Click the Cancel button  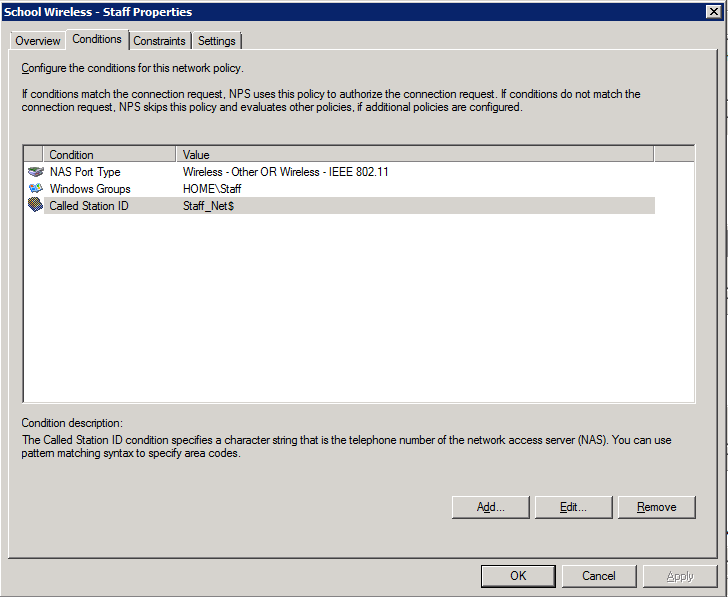point(599,576)
